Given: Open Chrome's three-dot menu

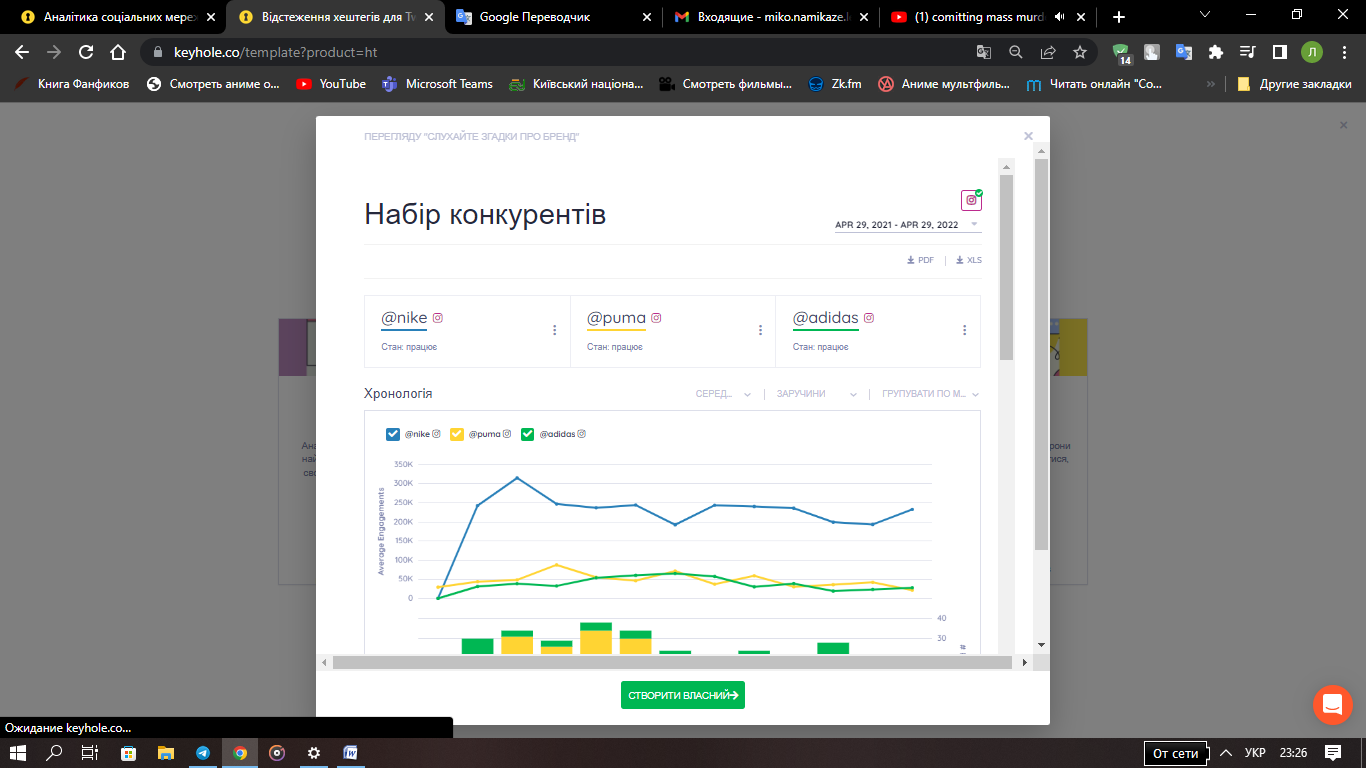Looking at the screenshot, I should pos(1343,52).
